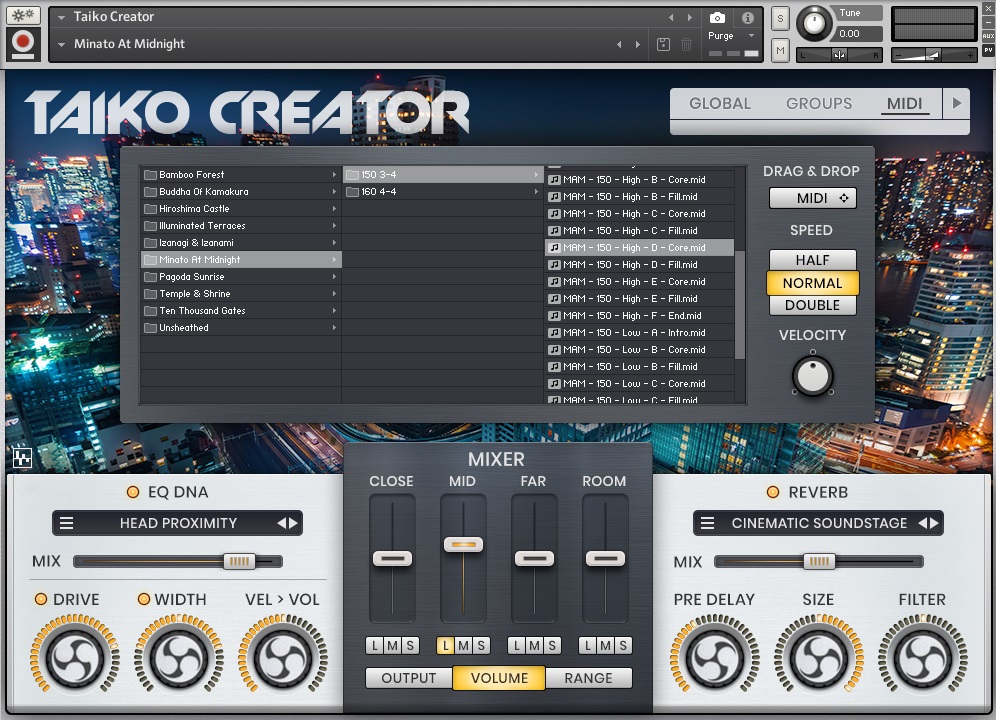Click the MIDI file list scrollbar
The width and height of the screenshot is (996, 720).
pyautogui.click(x=739, y=305)
